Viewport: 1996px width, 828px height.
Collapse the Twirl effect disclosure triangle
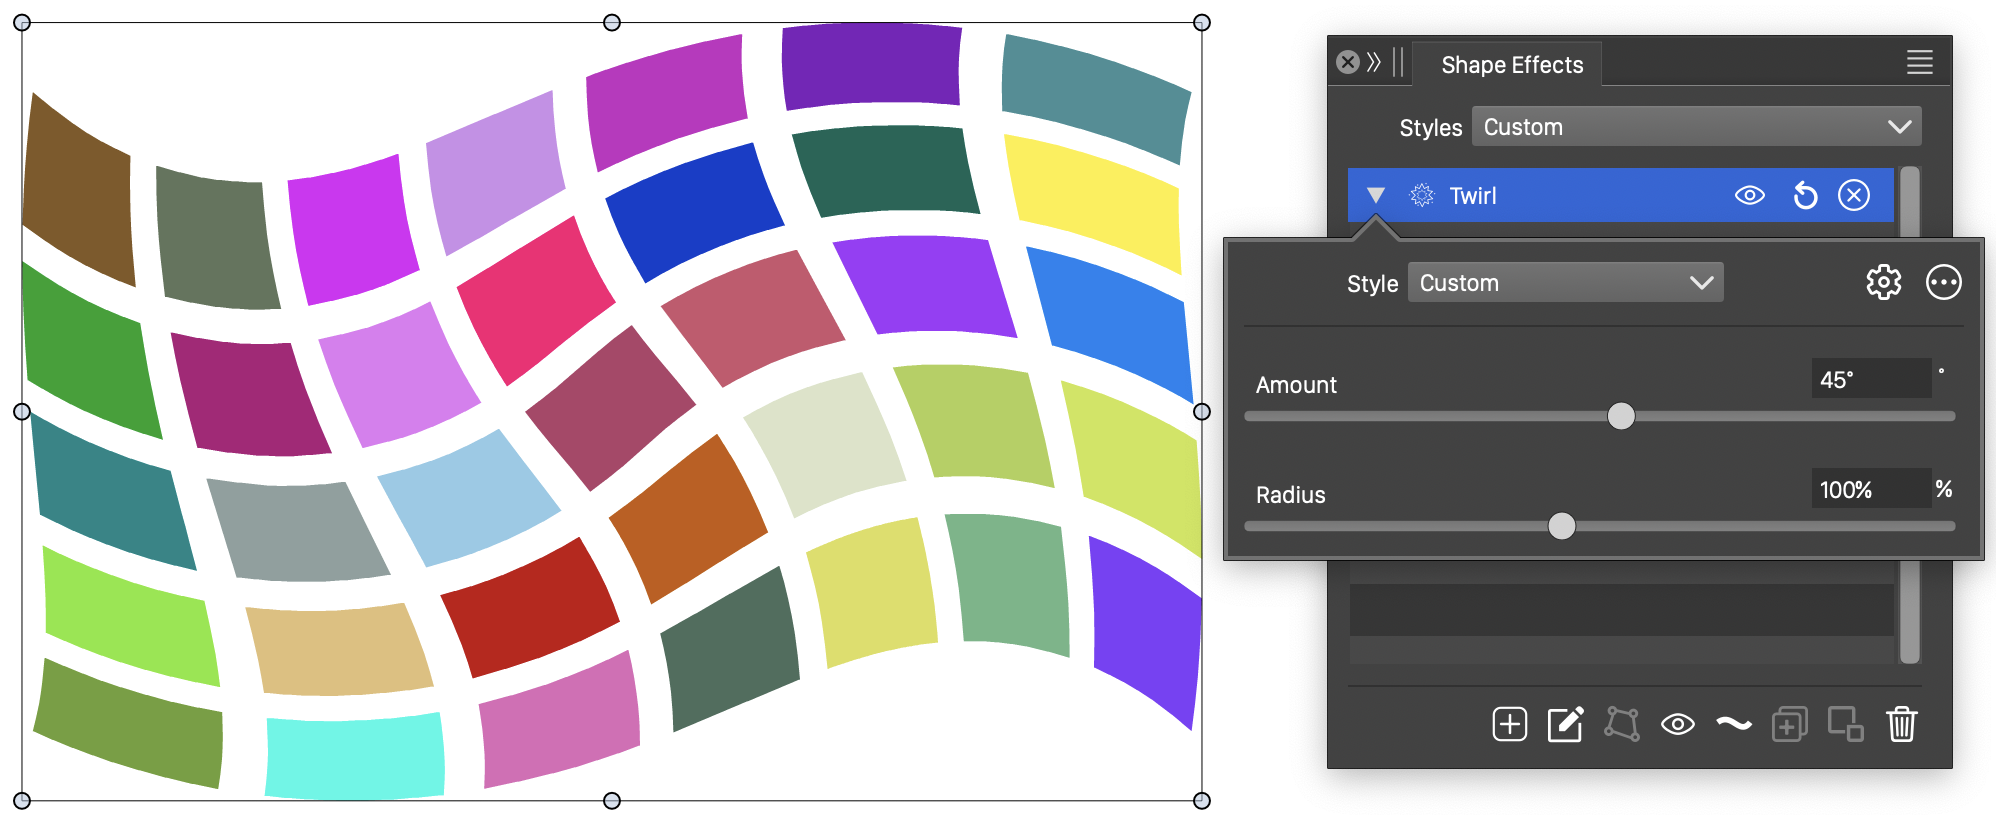click(1376, 196)
